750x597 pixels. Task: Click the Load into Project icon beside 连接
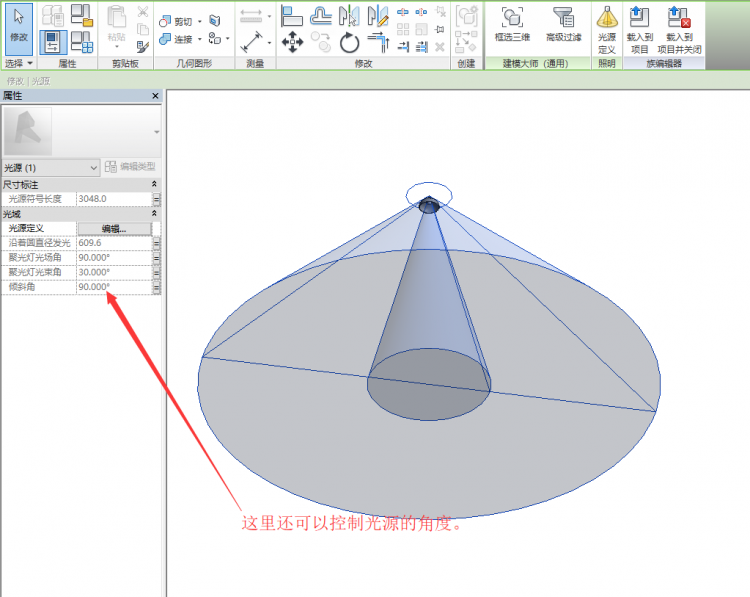[215, 38]
